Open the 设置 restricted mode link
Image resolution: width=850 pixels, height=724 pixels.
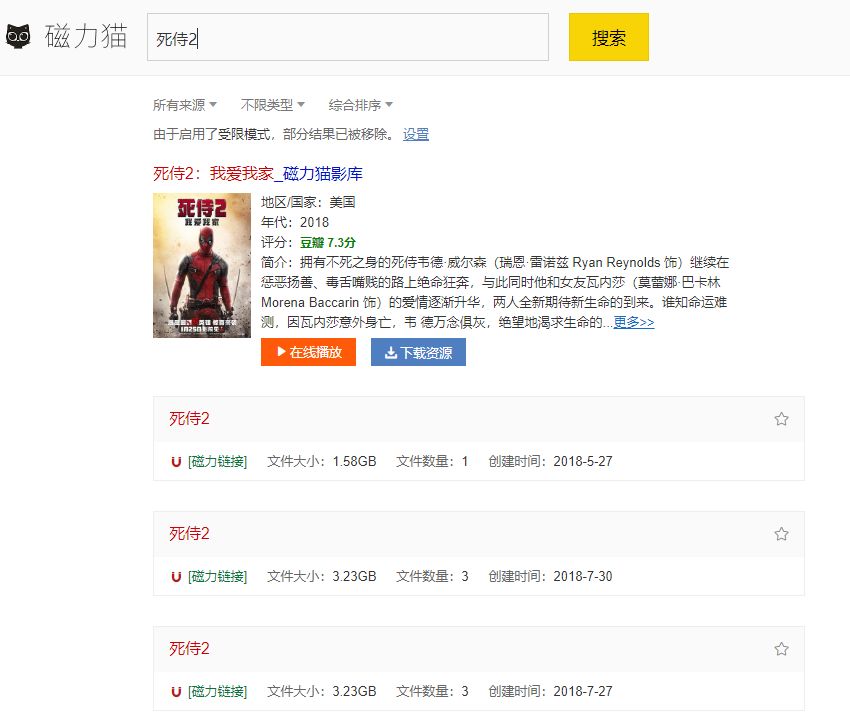coord(416,134)
